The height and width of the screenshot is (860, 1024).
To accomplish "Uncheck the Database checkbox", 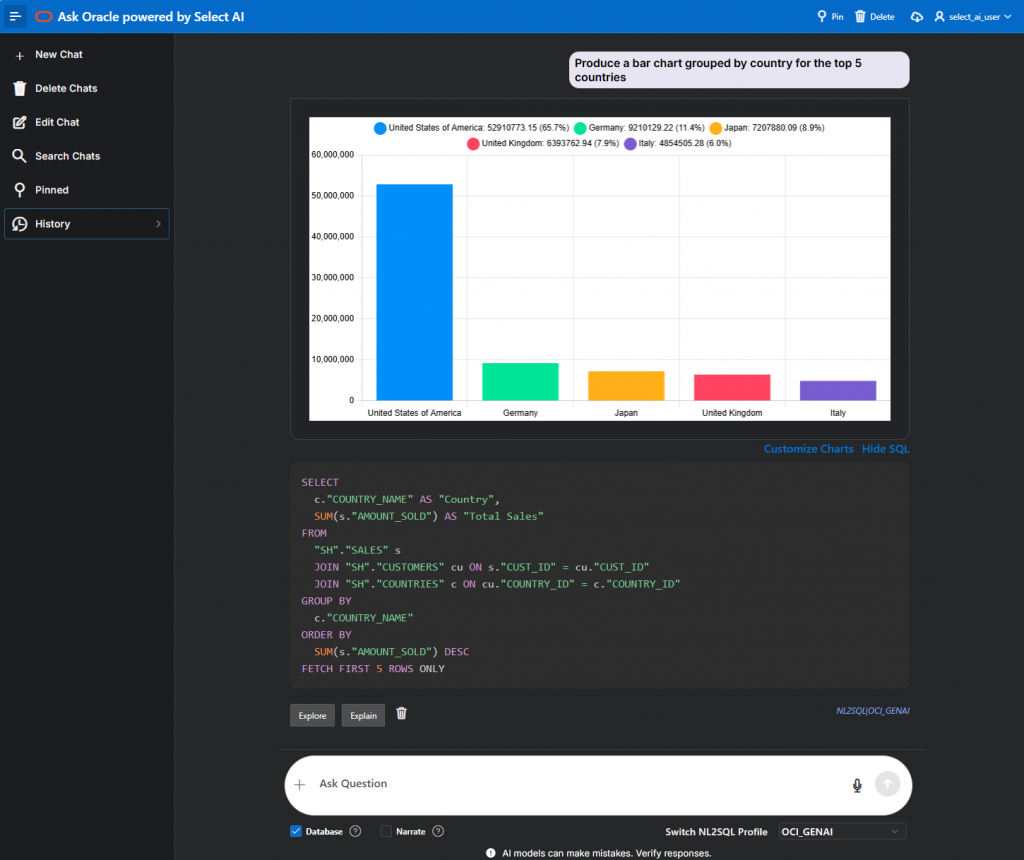I will 296,831.
